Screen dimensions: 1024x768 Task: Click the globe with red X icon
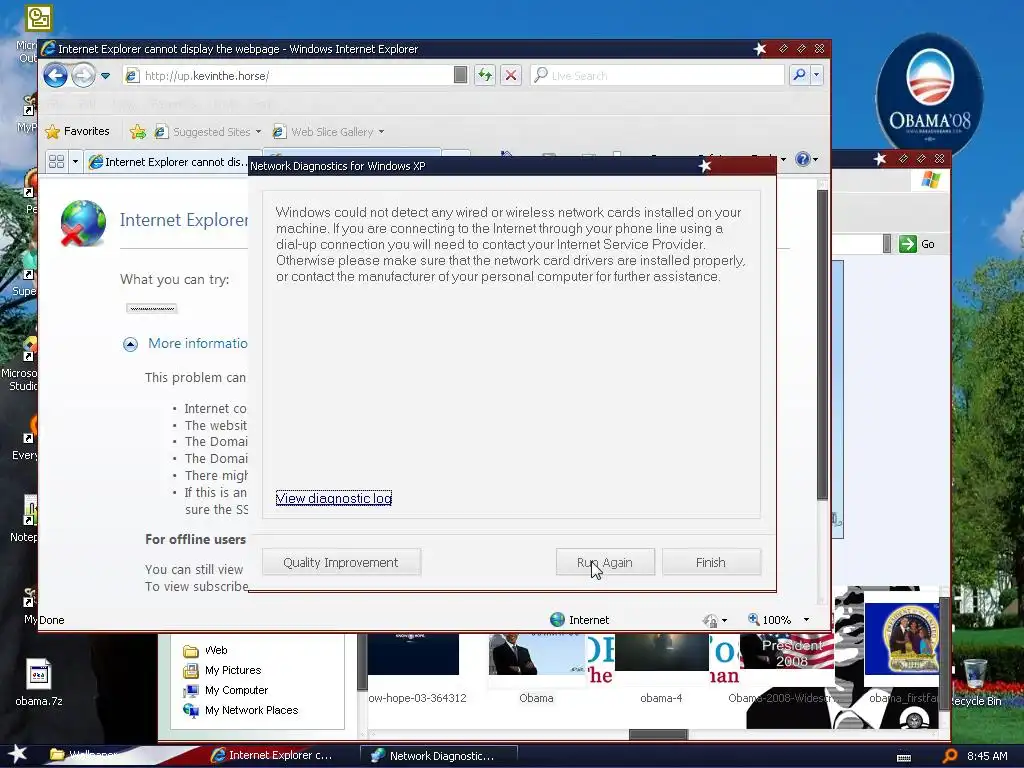click(x=83, y=223)
